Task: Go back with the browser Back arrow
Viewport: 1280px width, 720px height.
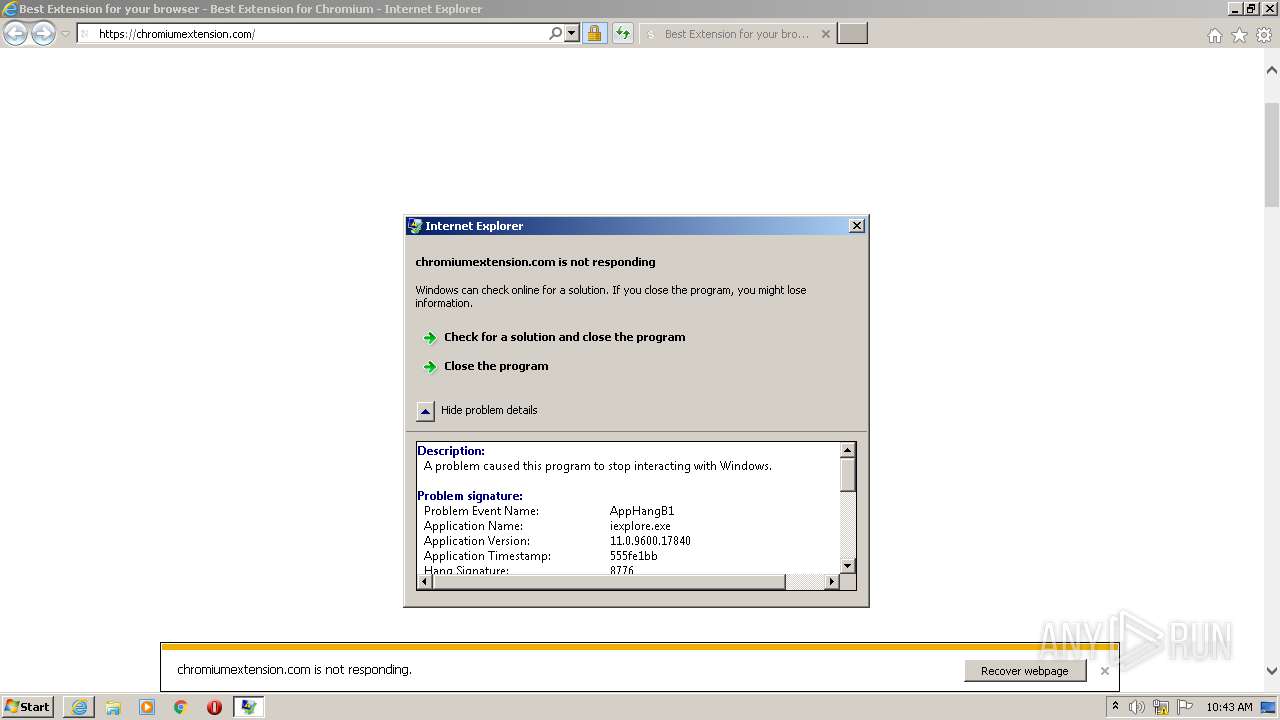Action: tap(15, 34)
